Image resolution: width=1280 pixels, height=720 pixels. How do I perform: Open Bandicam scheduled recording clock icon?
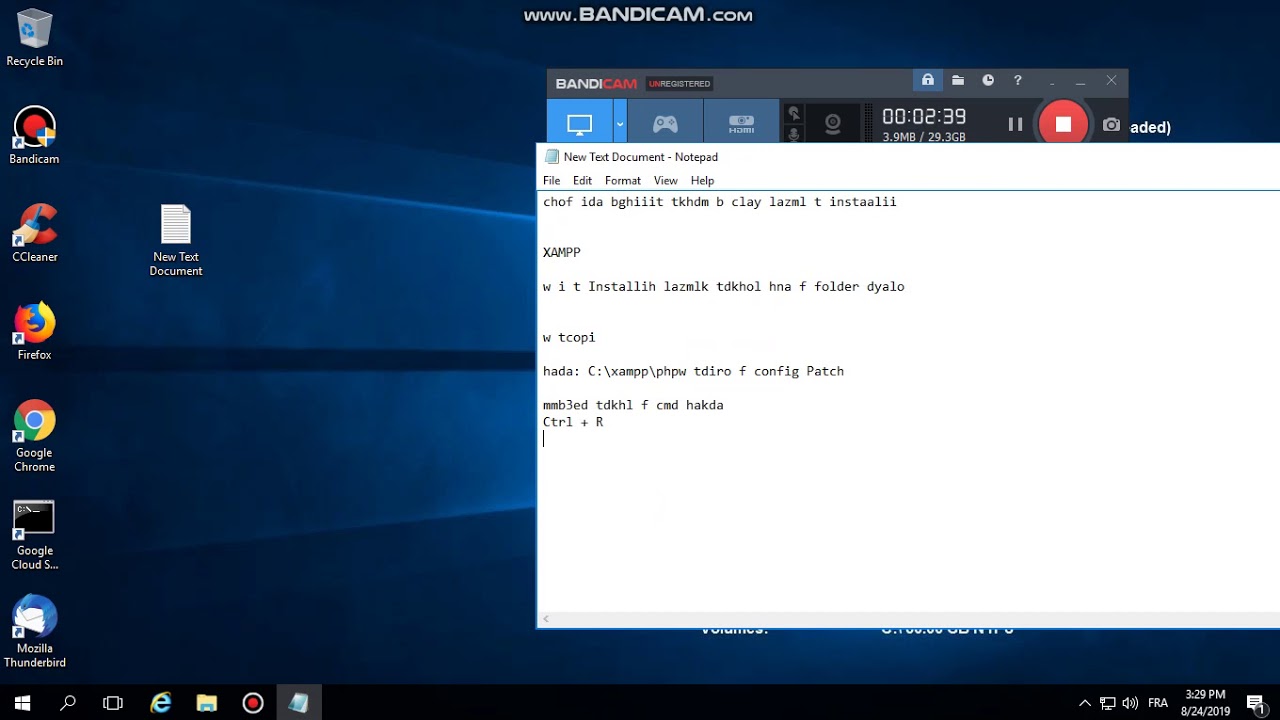pyautogui.click(x=988, y=81)
